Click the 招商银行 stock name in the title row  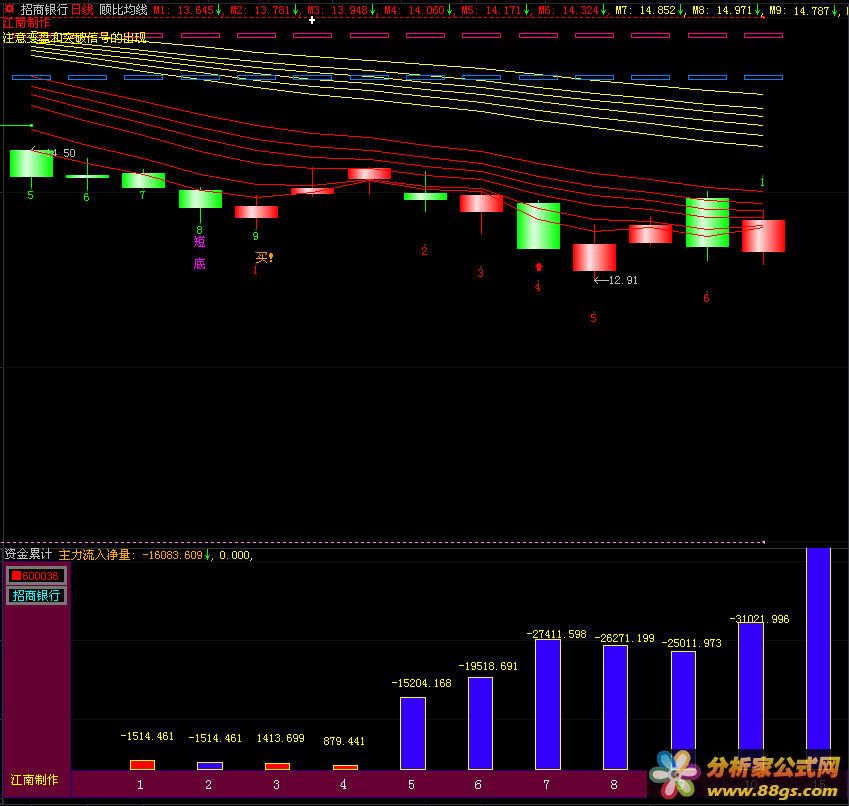44,10
